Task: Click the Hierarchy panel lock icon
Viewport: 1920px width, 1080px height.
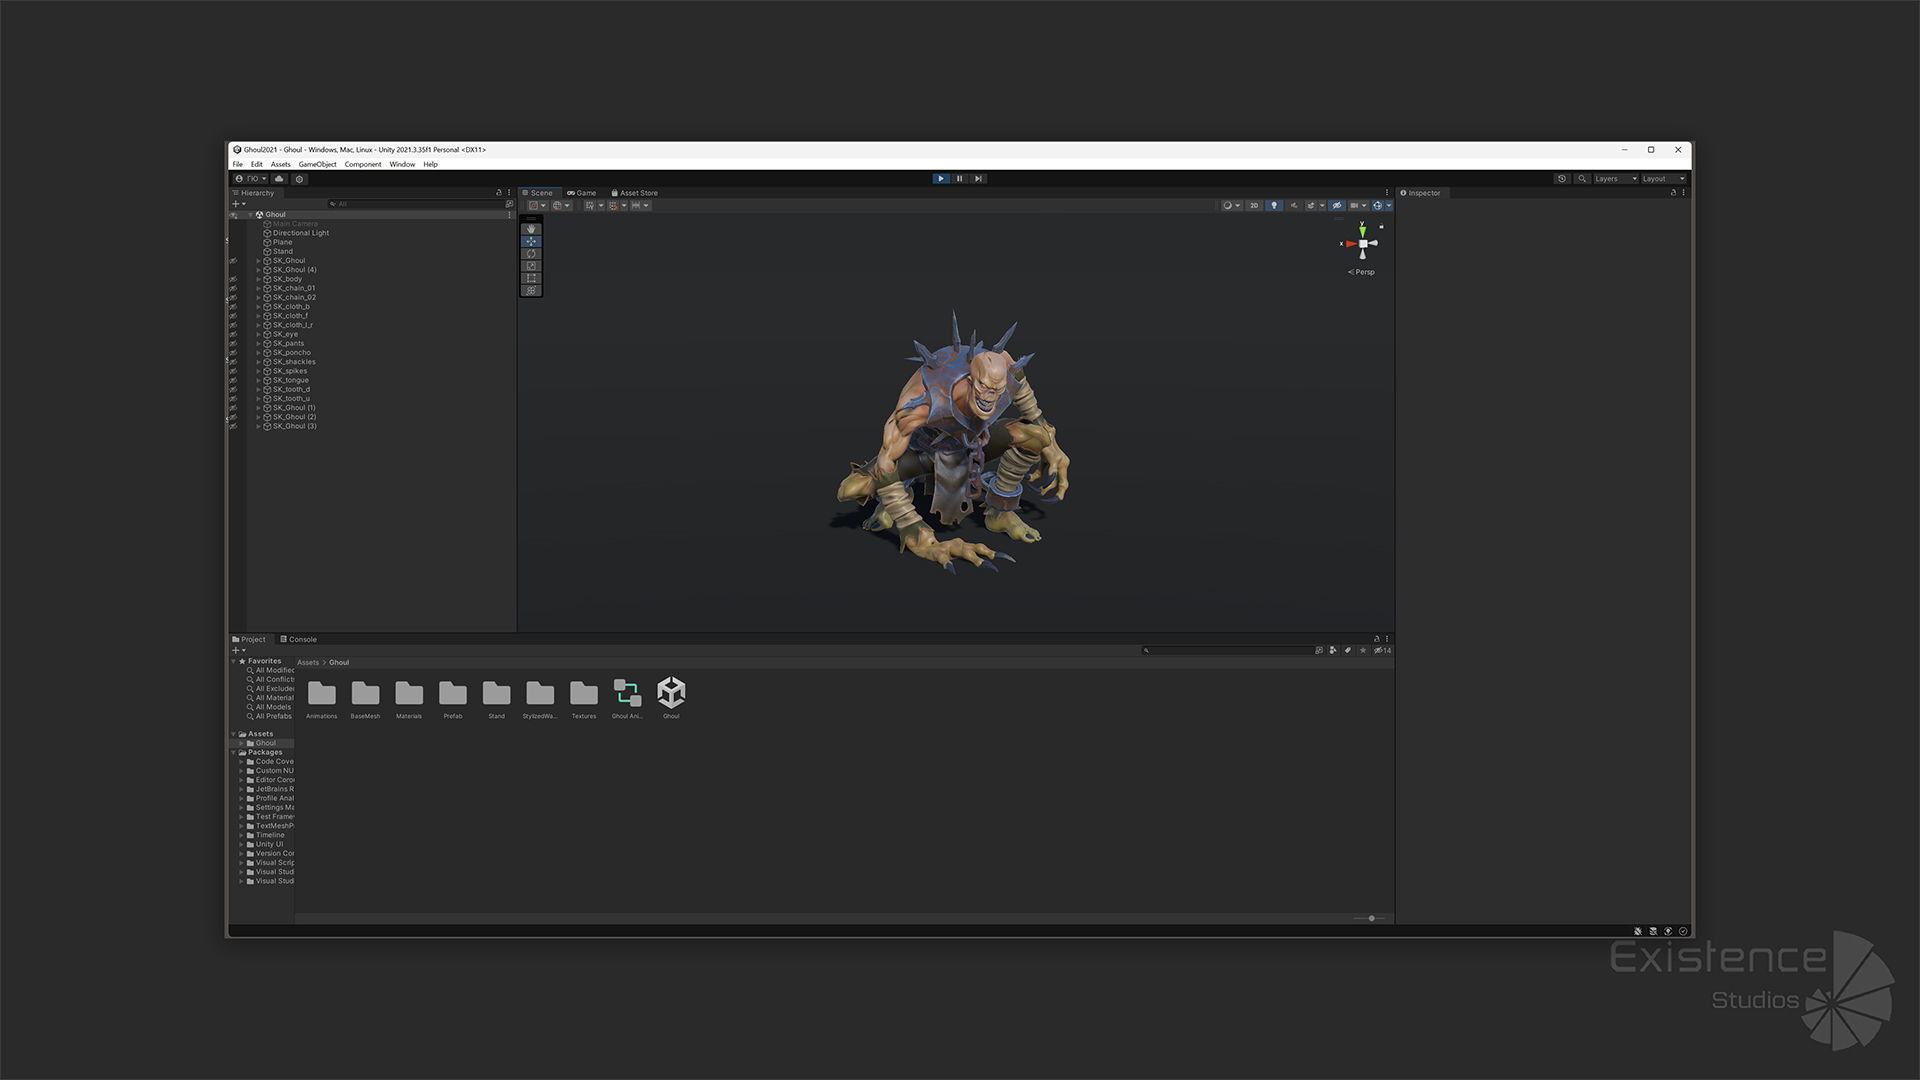Action: point(499,193)
